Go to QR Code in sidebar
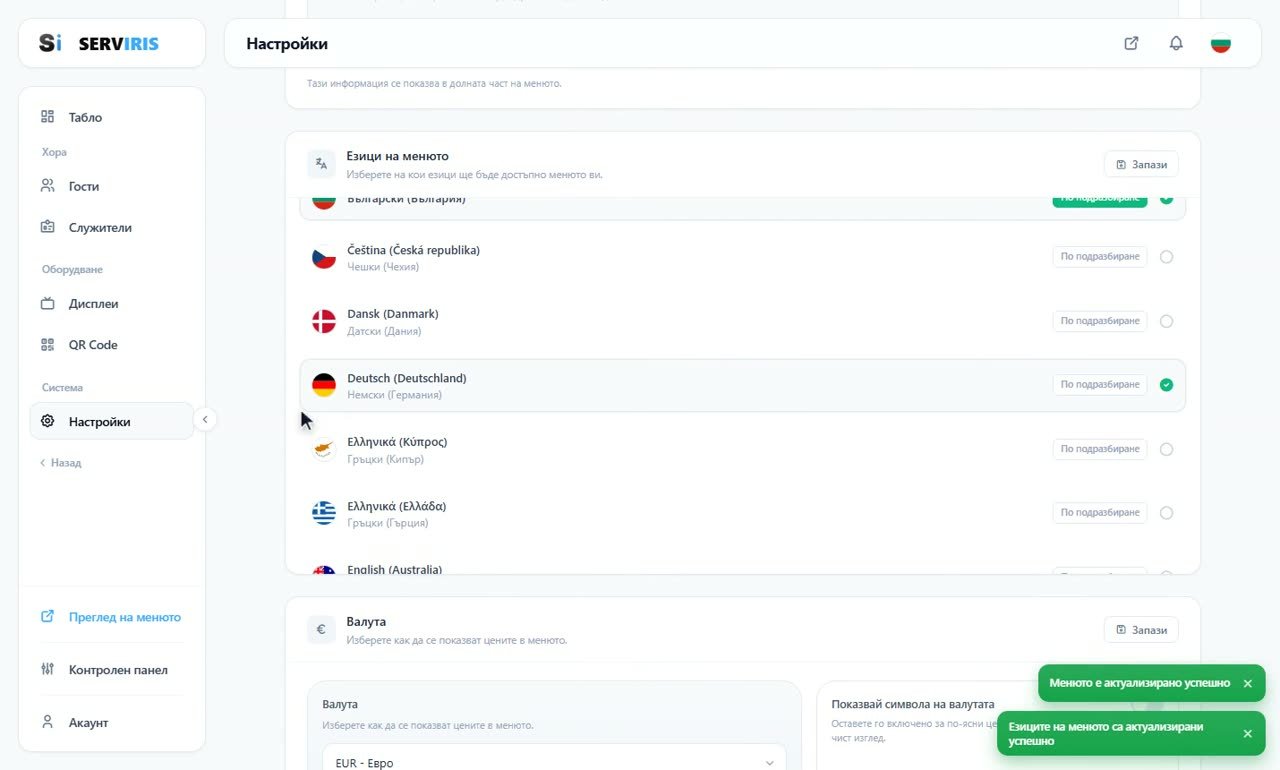This screenshot has width=1280, height=770. [111, 345]
